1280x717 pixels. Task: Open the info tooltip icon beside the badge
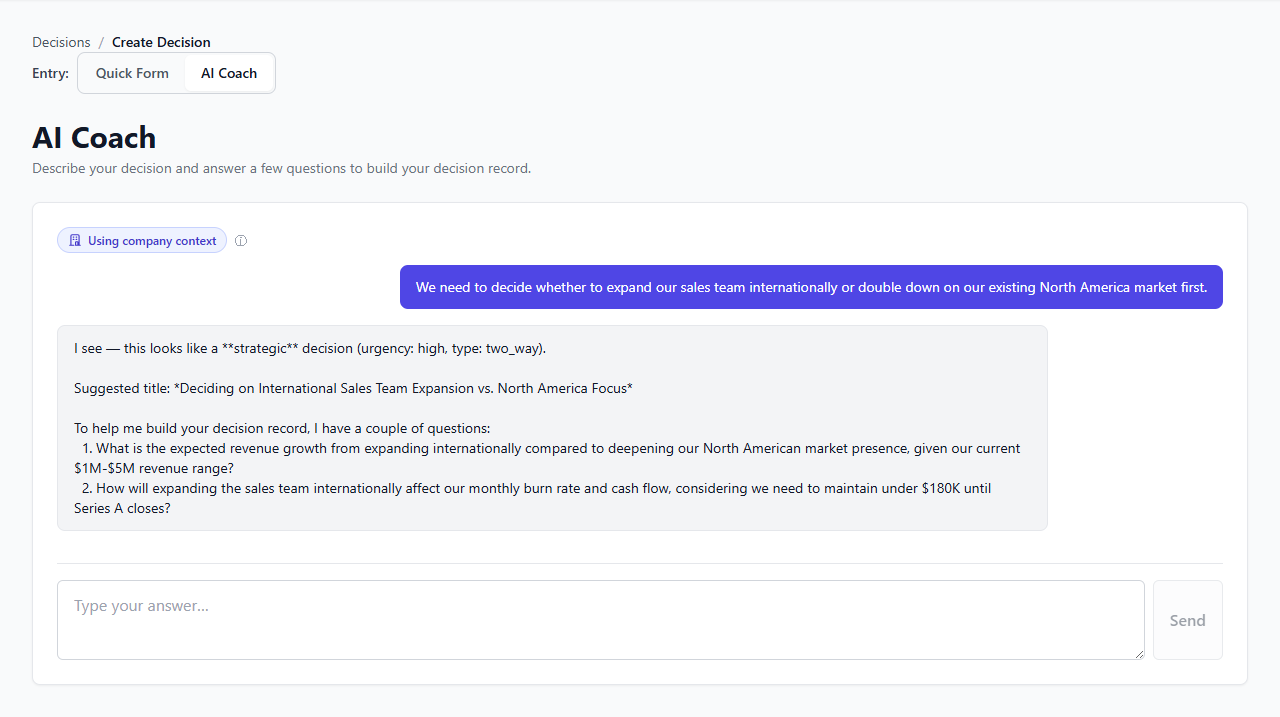[240, 240]
